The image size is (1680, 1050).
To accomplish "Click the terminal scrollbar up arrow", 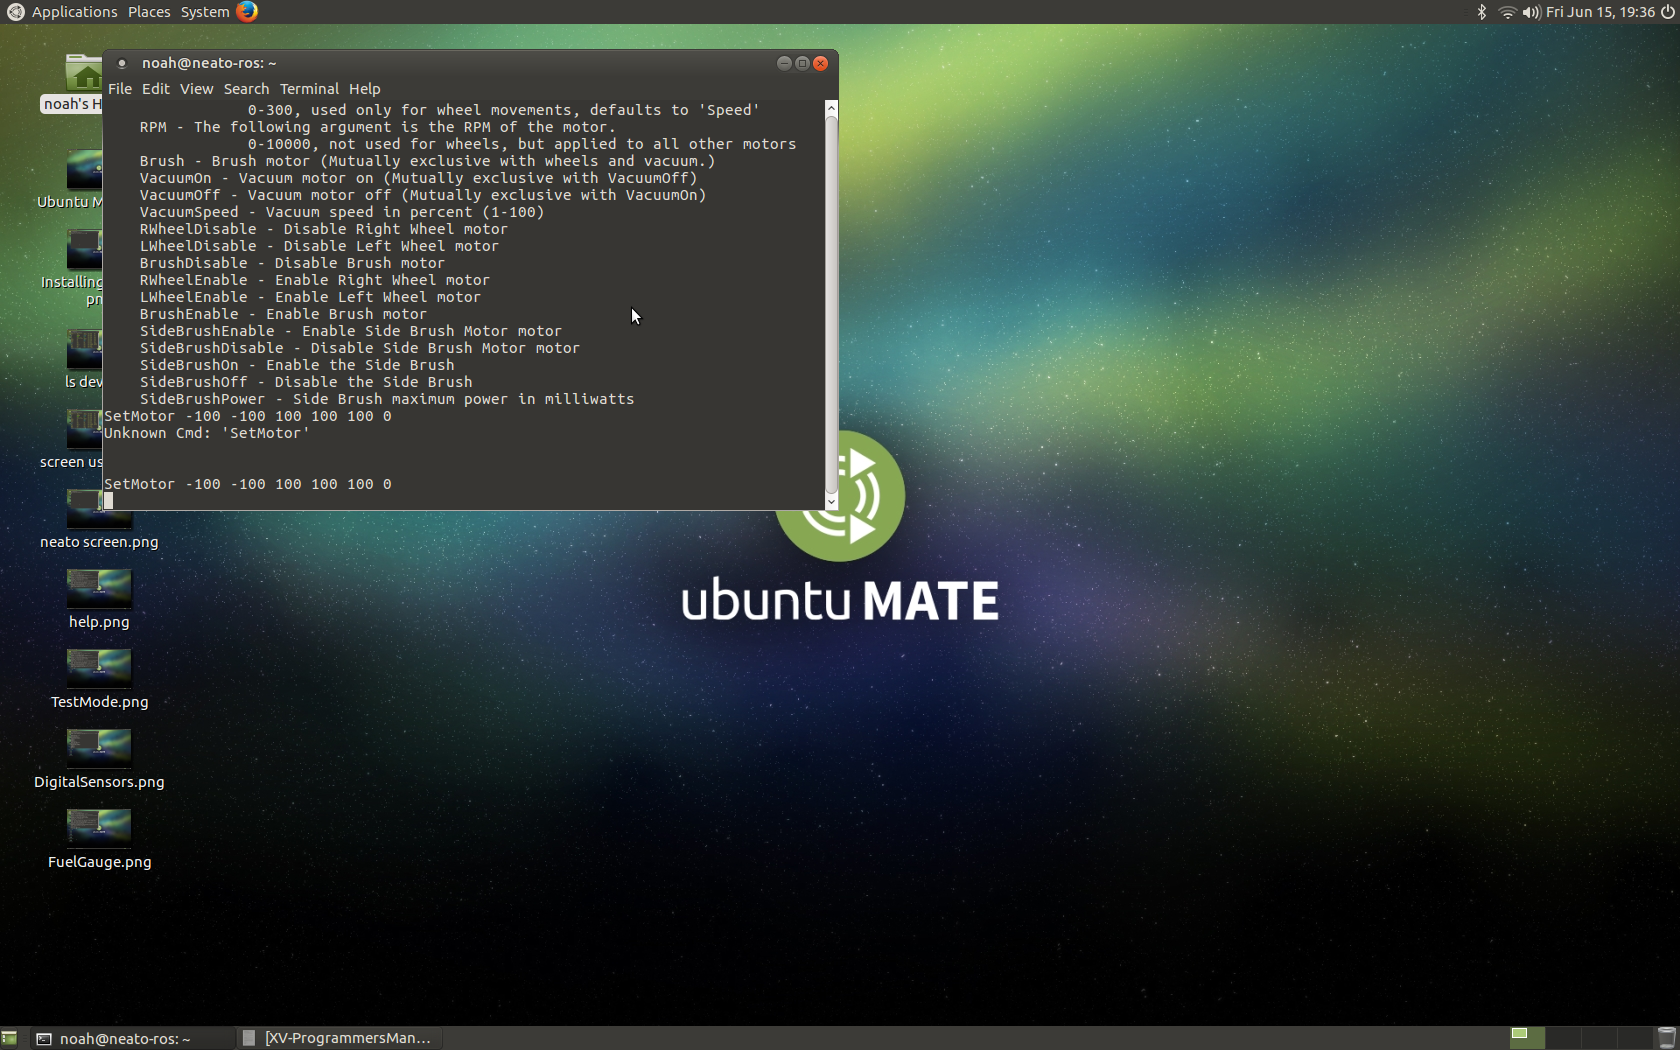I will [x=831, y=107].
